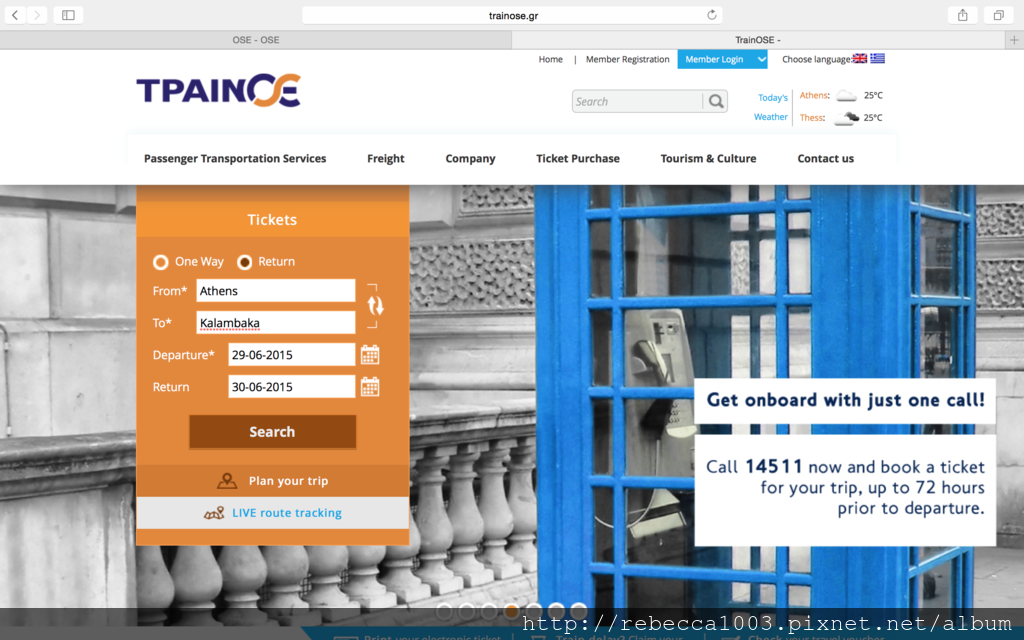Swap From and To stations

click(375, 306)
